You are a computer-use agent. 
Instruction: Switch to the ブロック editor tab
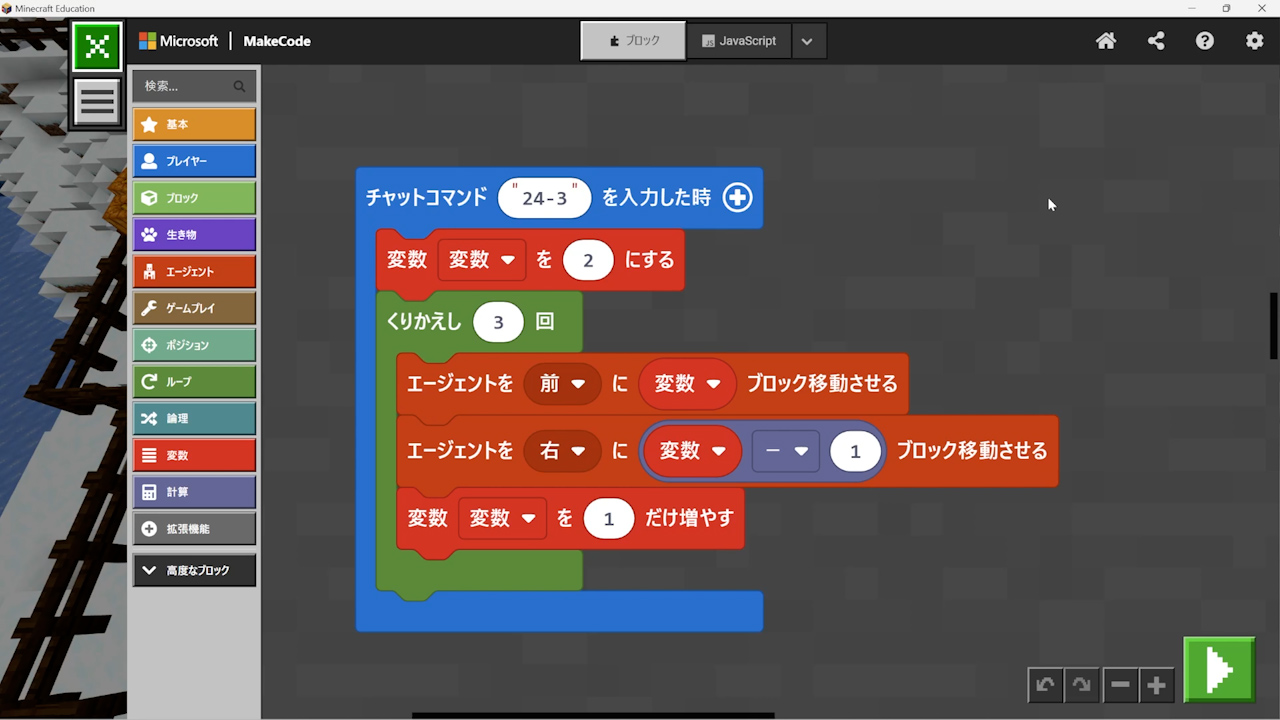(633, 41)
